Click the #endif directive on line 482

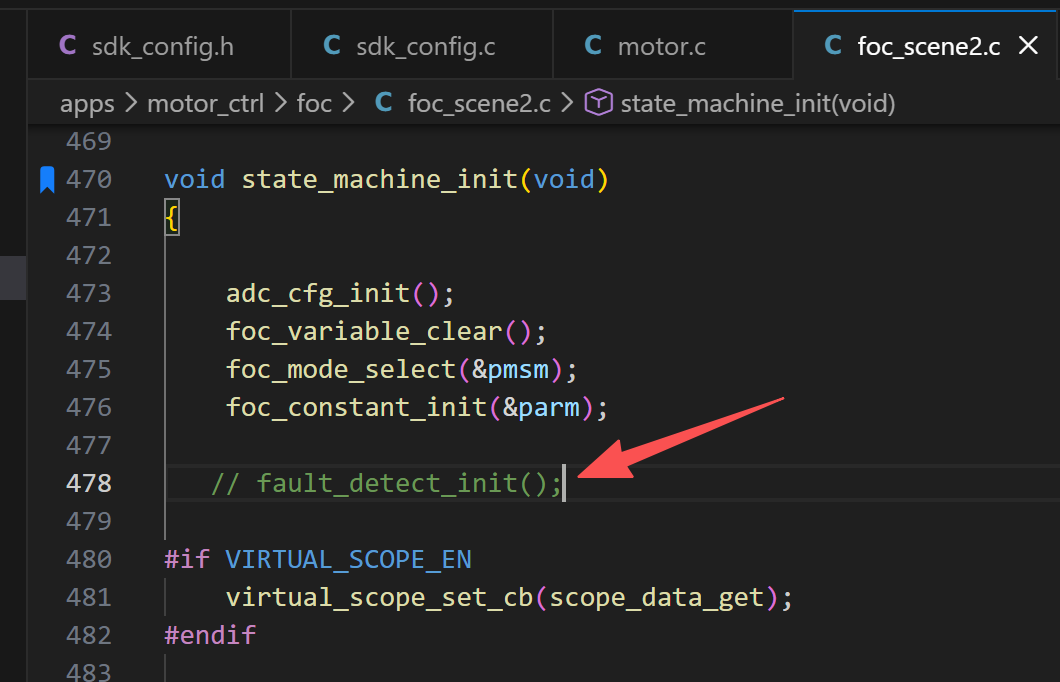point(210,635)
